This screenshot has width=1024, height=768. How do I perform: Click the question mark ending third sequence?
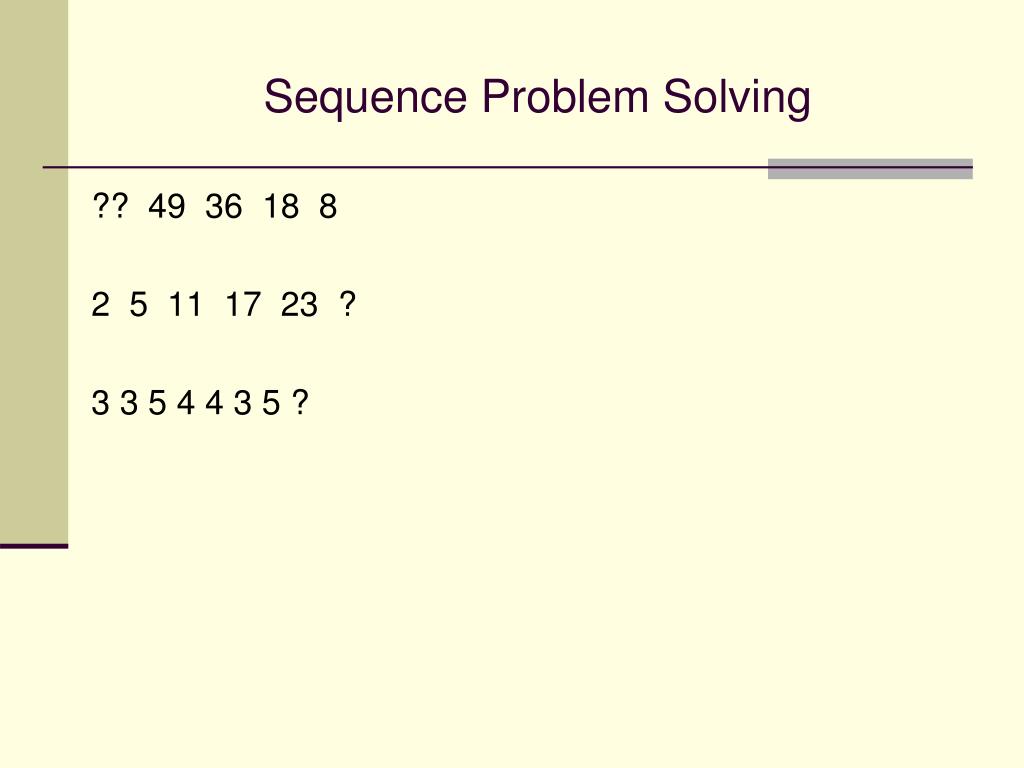pos(300,402)
